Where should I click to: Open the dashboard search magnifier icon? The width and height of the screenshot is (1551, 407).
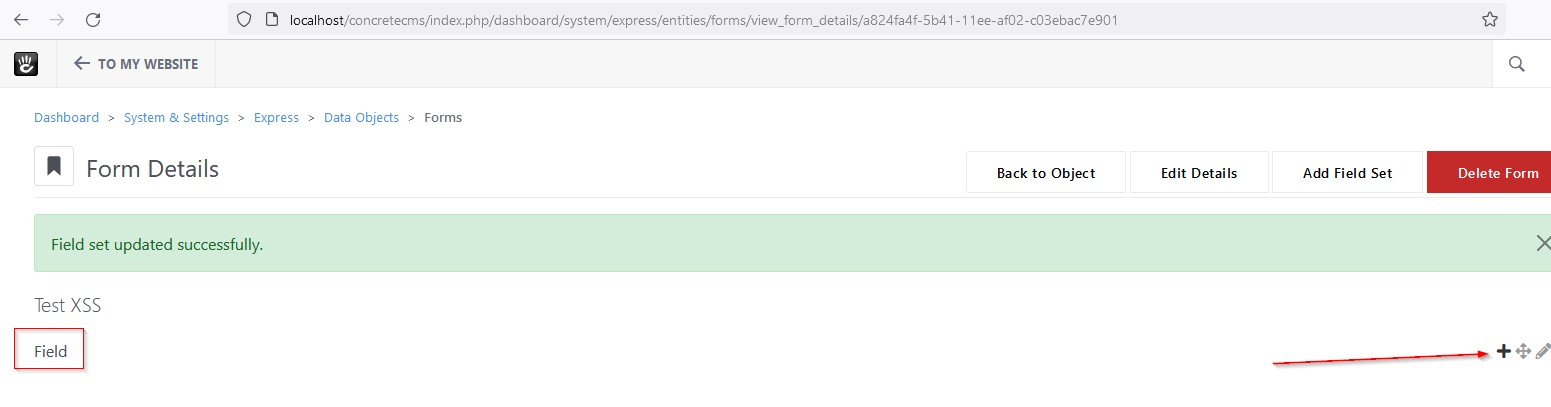pyautogui.click(x=1516, y=64)
